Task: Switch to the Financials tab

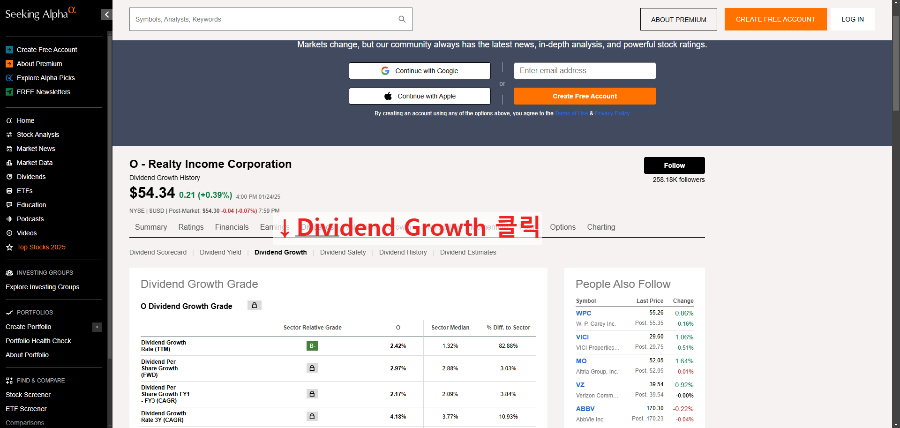Action: (232, 227)
